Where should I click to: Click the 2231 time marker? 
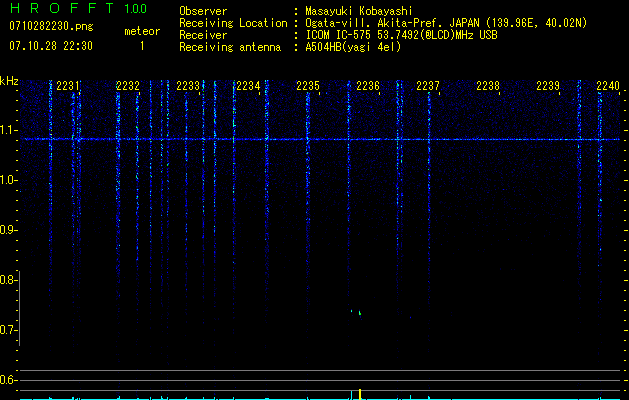[68, 86]
